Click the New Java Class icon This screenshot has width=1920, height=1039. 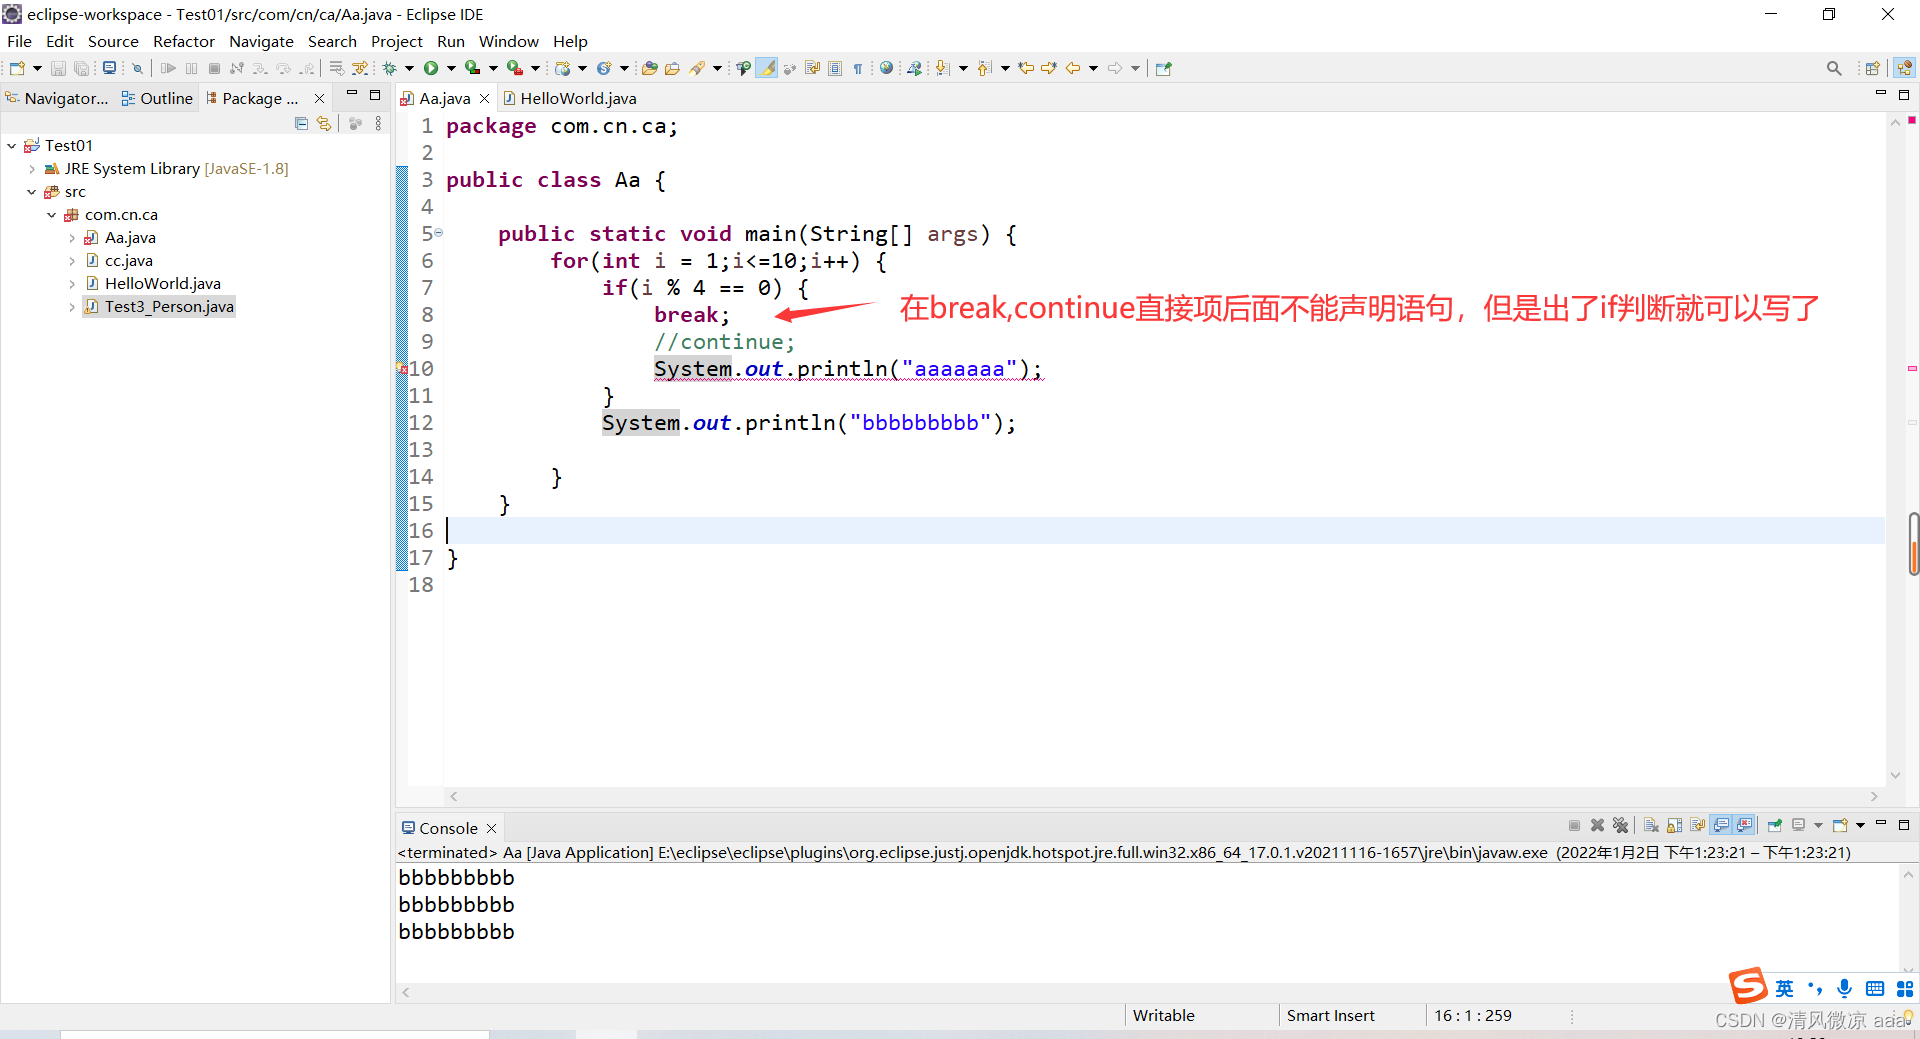click(604, 68)
